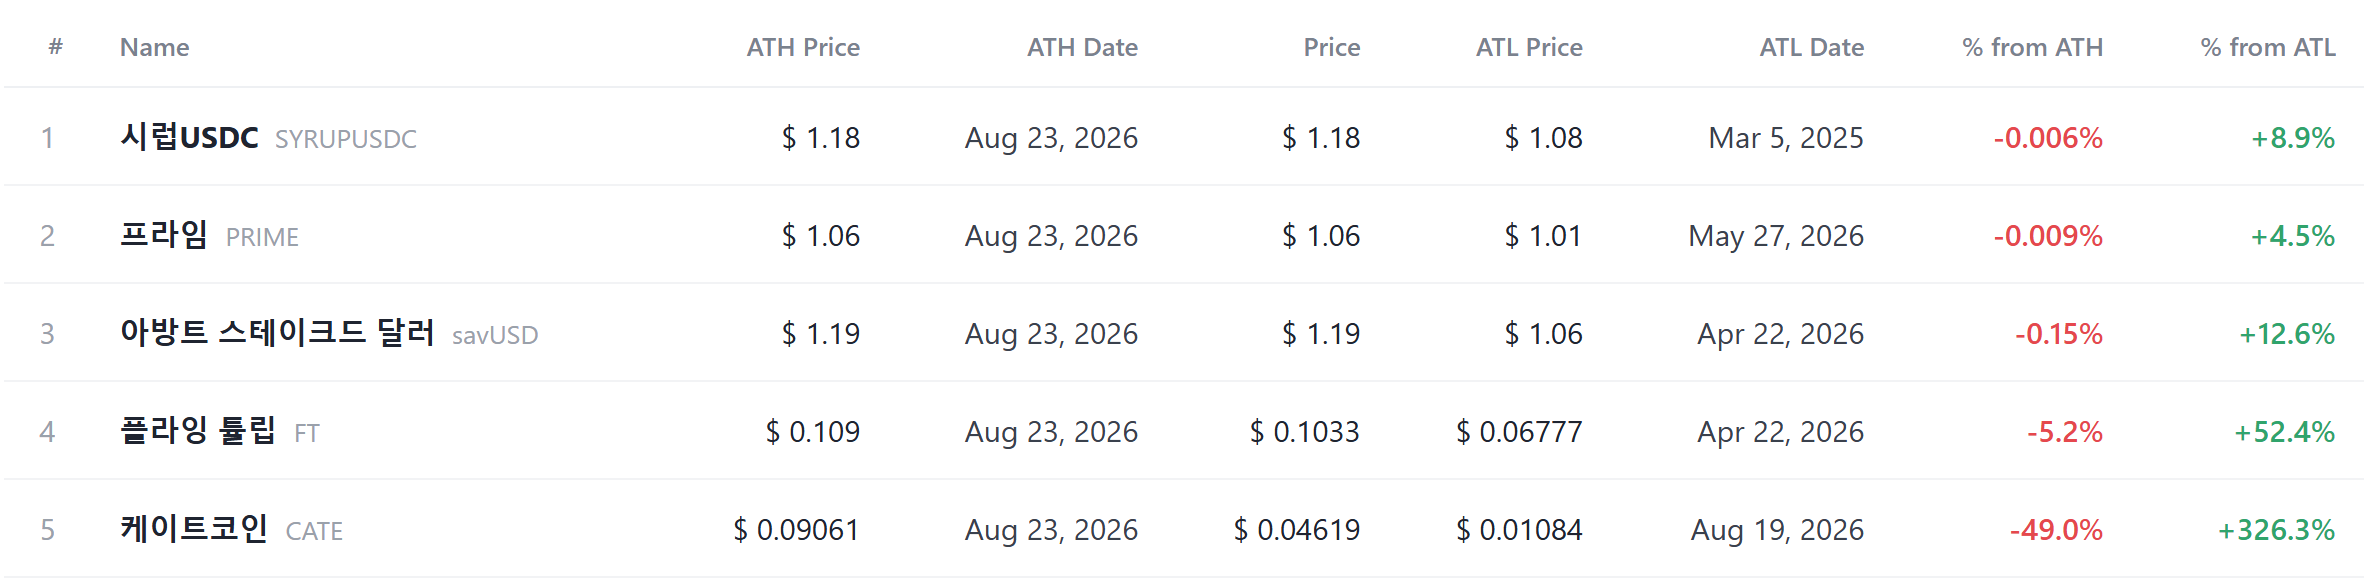
Task: Select the -49.0% from ATH value
Action: coord(2056,529)
